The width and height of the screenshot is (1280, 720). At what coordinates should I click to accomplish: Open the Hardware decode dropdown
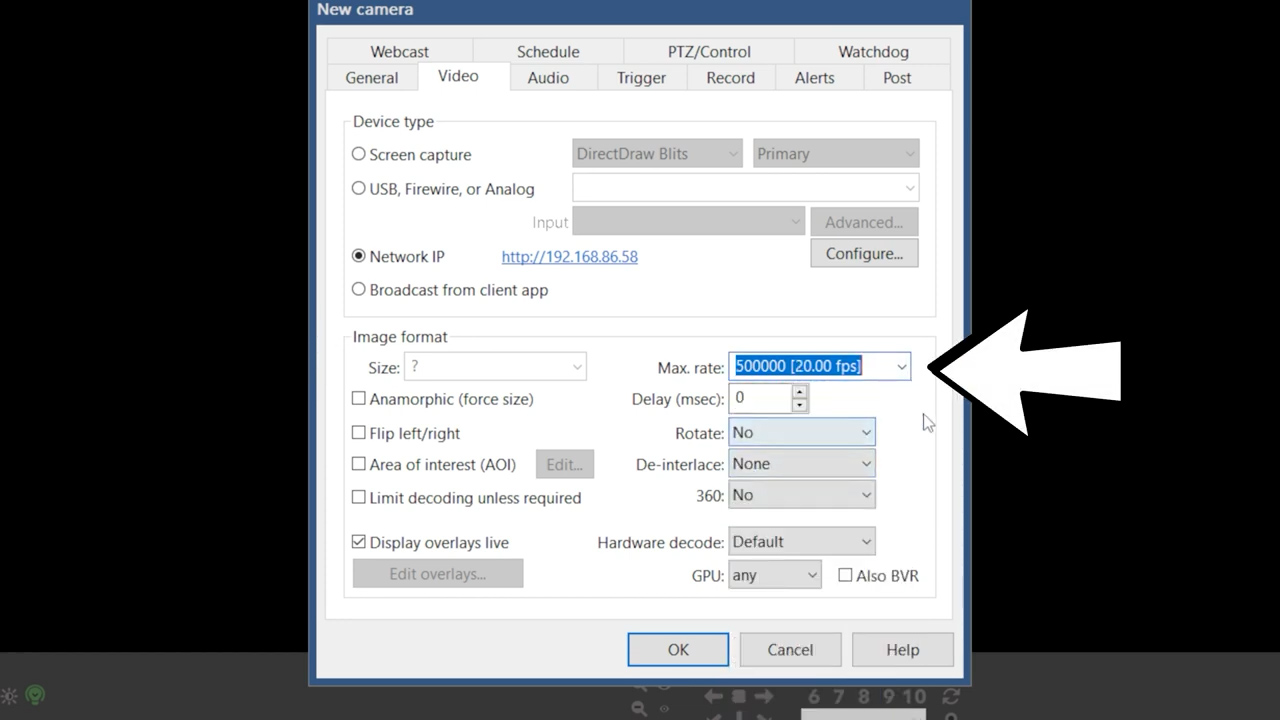click(866, 542)
